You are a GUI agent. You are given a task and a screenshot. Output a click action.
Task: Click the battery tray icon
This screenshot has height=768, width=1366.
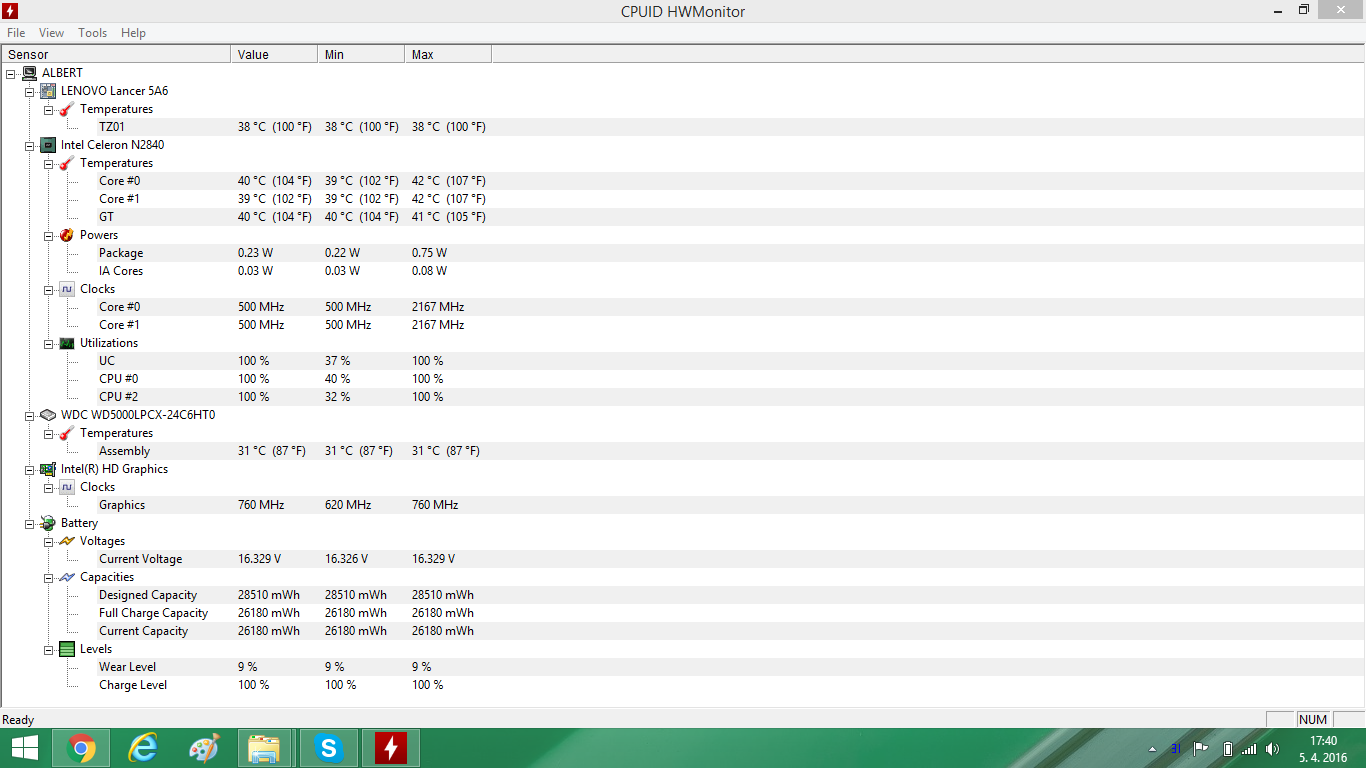[1228, 749]
